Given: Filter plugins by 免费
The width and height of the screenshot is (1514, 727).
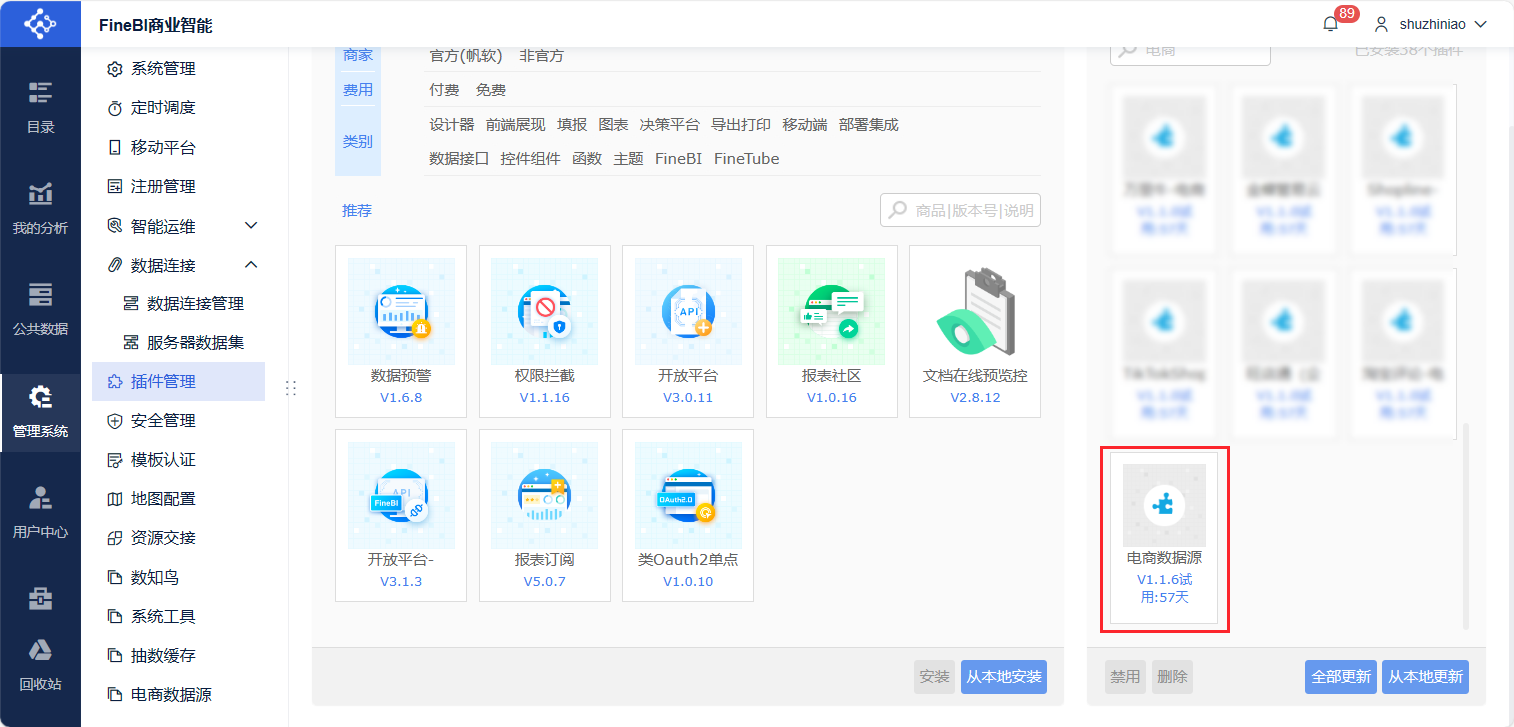Looking at the screenshot, I should pos(491,90).
